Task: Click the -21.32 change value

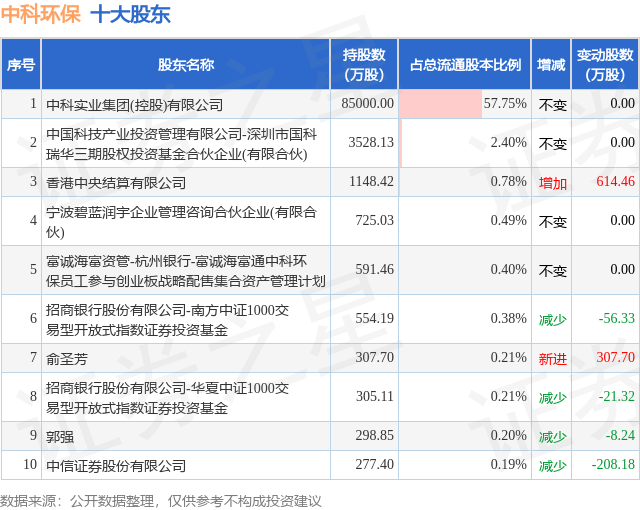Action: [616, 396]
